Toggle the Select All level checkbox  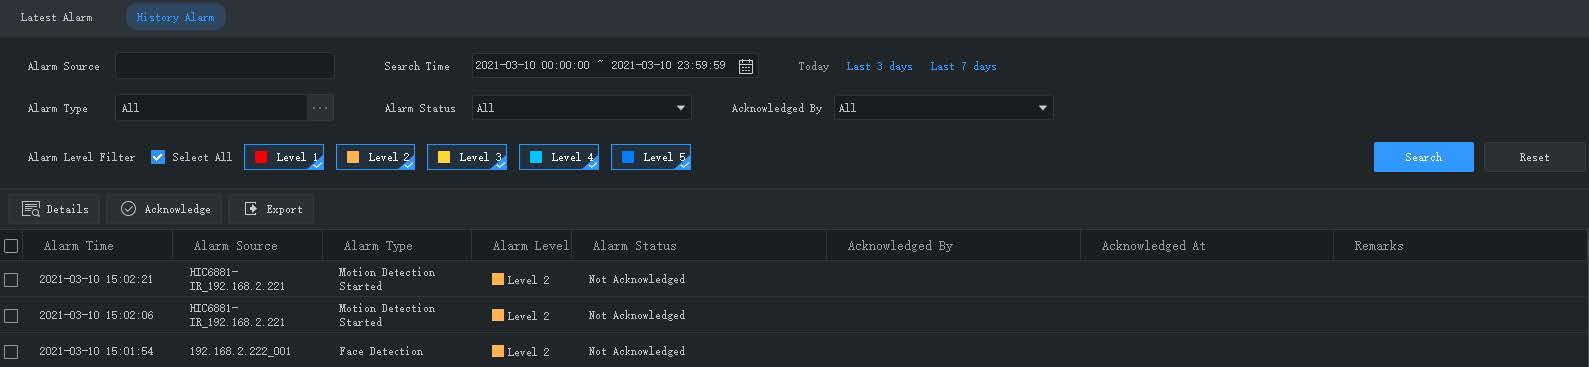(x=158, y=157)
